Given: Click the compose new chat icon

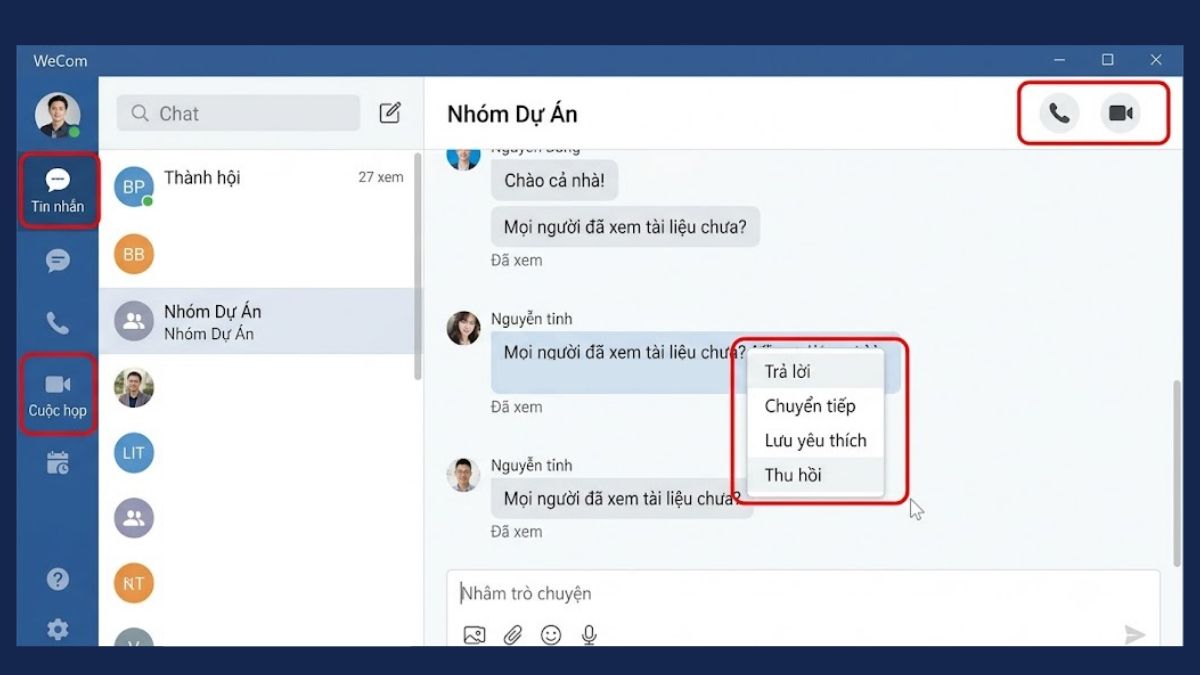Looking at the screenshot, I should (390, 113).
